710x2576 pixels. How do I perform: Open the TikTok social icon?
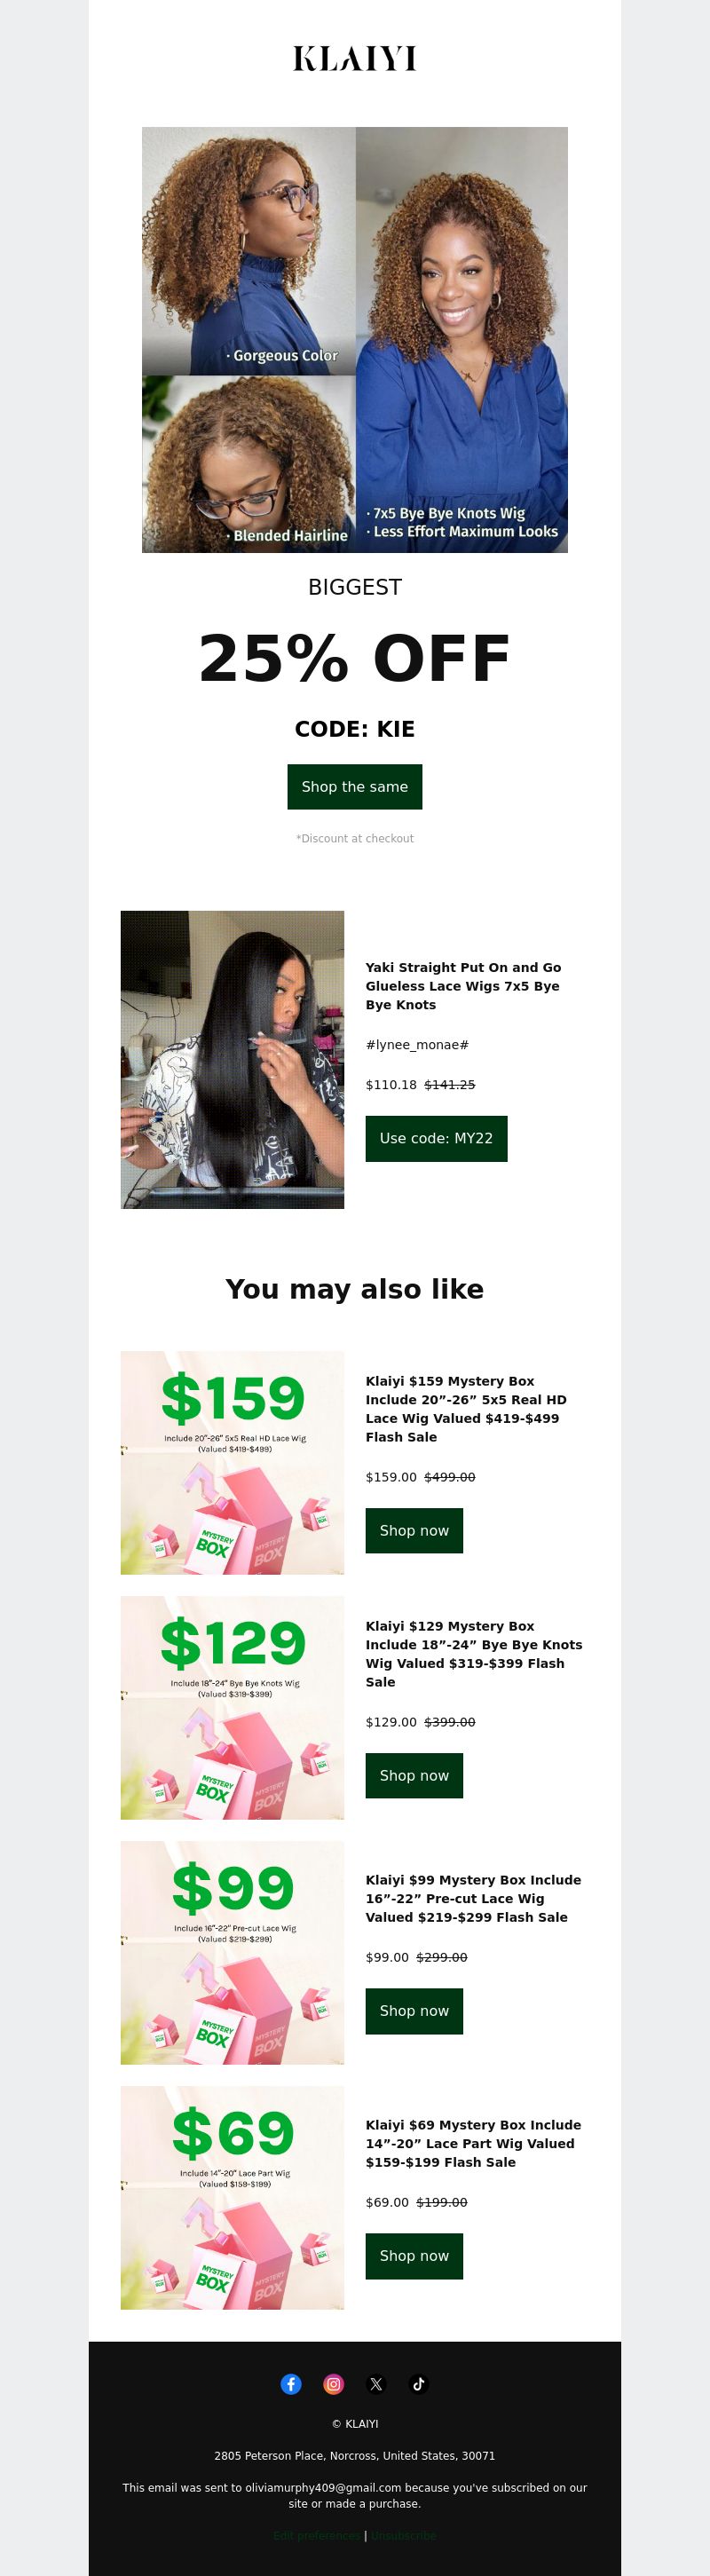coord(419,2384)
